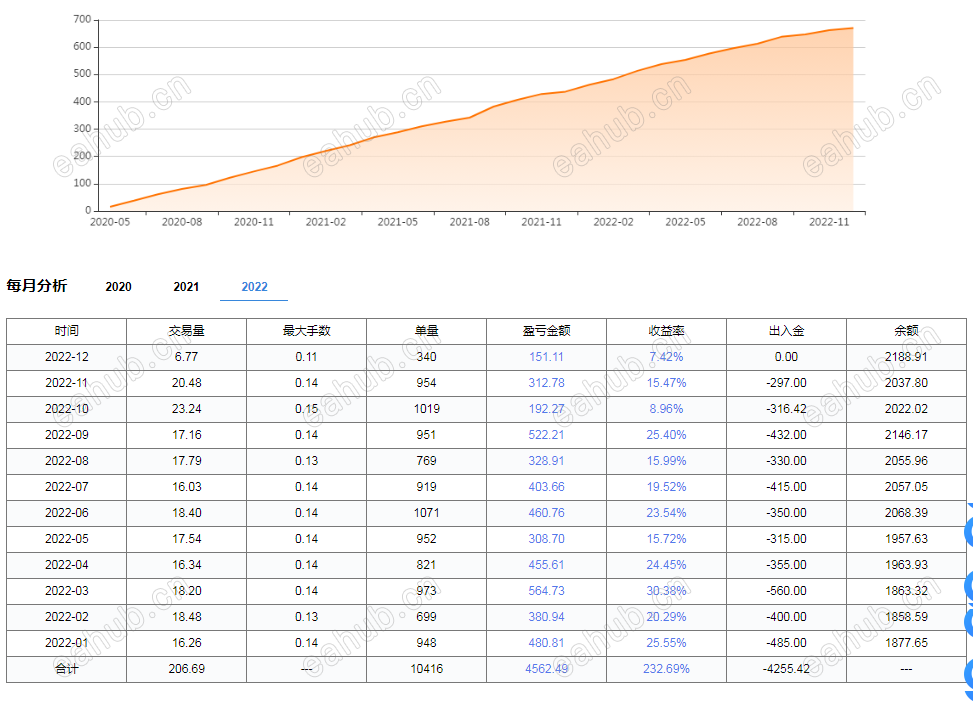Viewport: 973px width, 703px height.
Task: Switch to the 2020 monthly analysis tab
Action: tap(119, 287)
